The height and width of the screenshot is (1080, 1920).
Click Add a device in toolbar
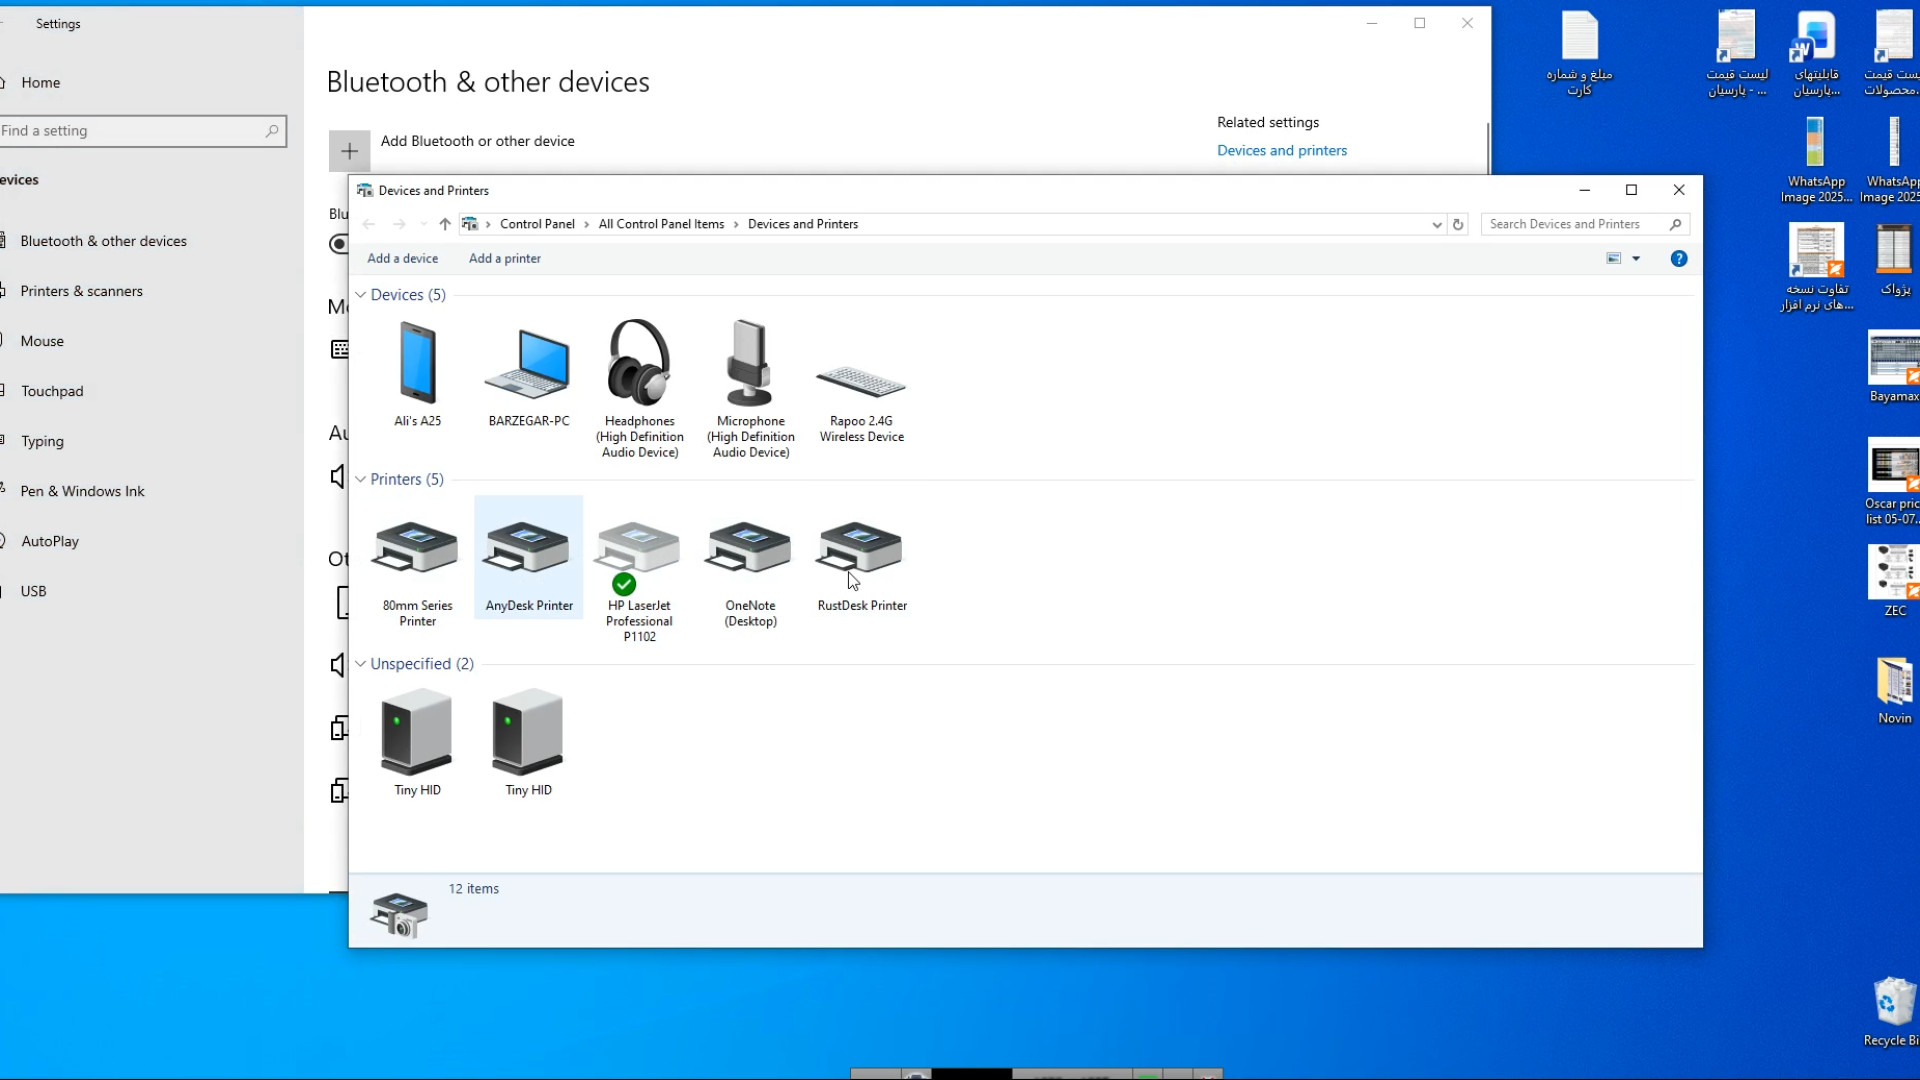pos(402,259)
